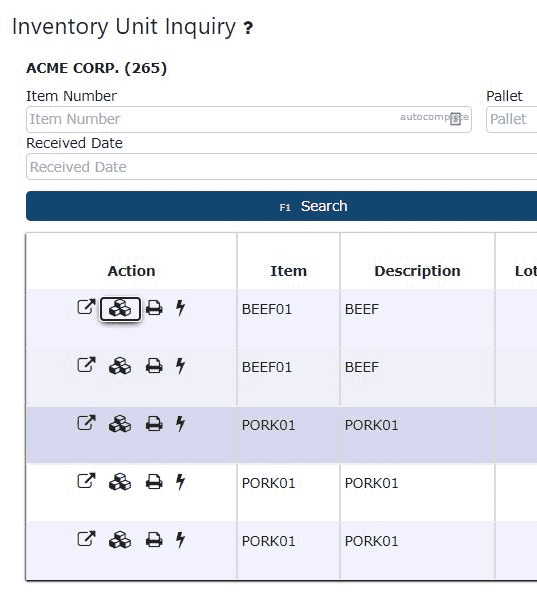Click the boxes icon in second BEEF01 row
The width and height of the screenshot is (537, 595).
point(120,366)
